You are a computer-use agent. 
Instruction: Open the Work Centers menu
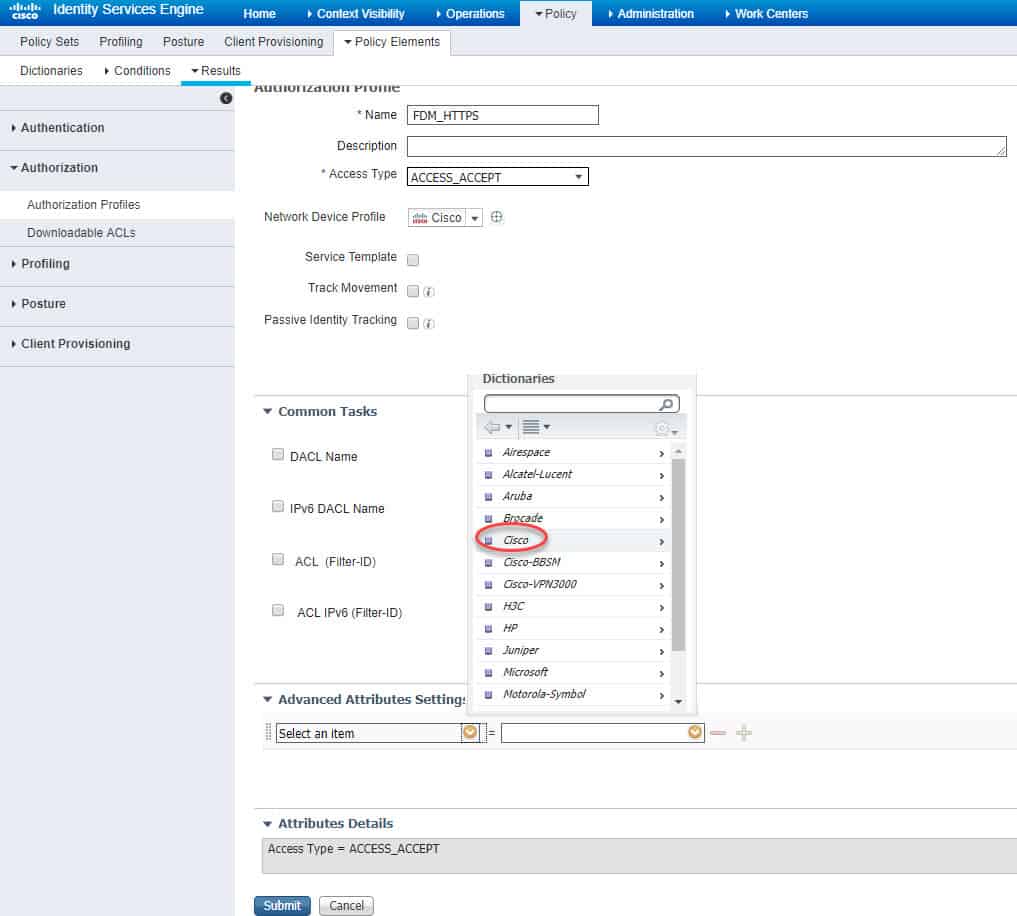767,14
